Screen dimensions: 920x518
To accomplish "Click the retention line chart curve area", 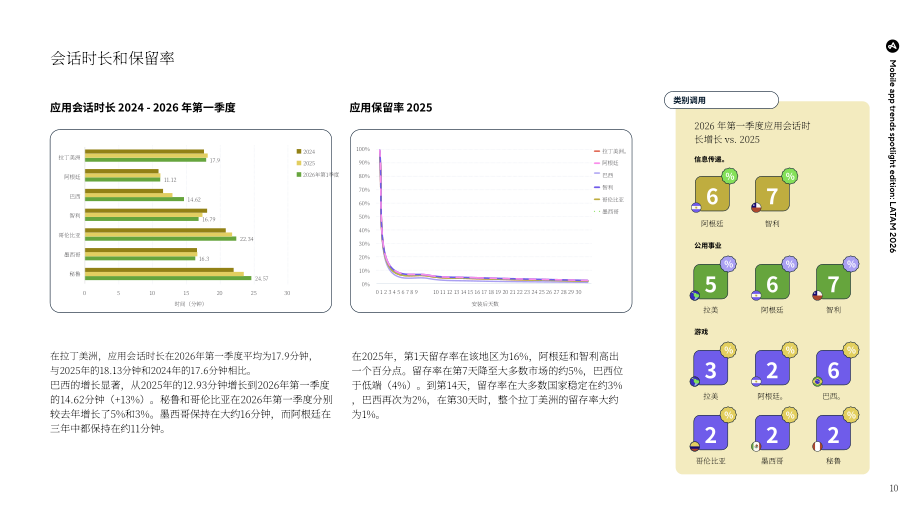I will [481, 217].
